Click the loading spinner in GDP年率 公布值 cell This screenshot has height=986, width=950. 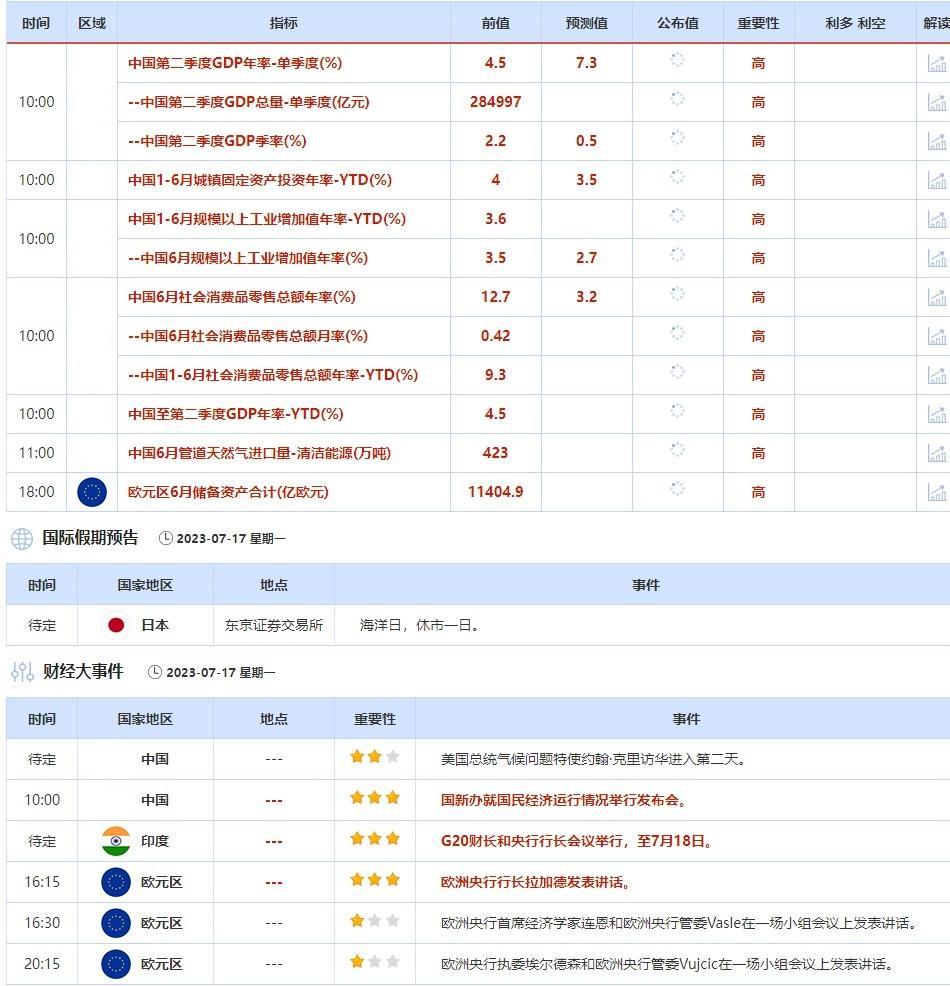click(678, 63)
